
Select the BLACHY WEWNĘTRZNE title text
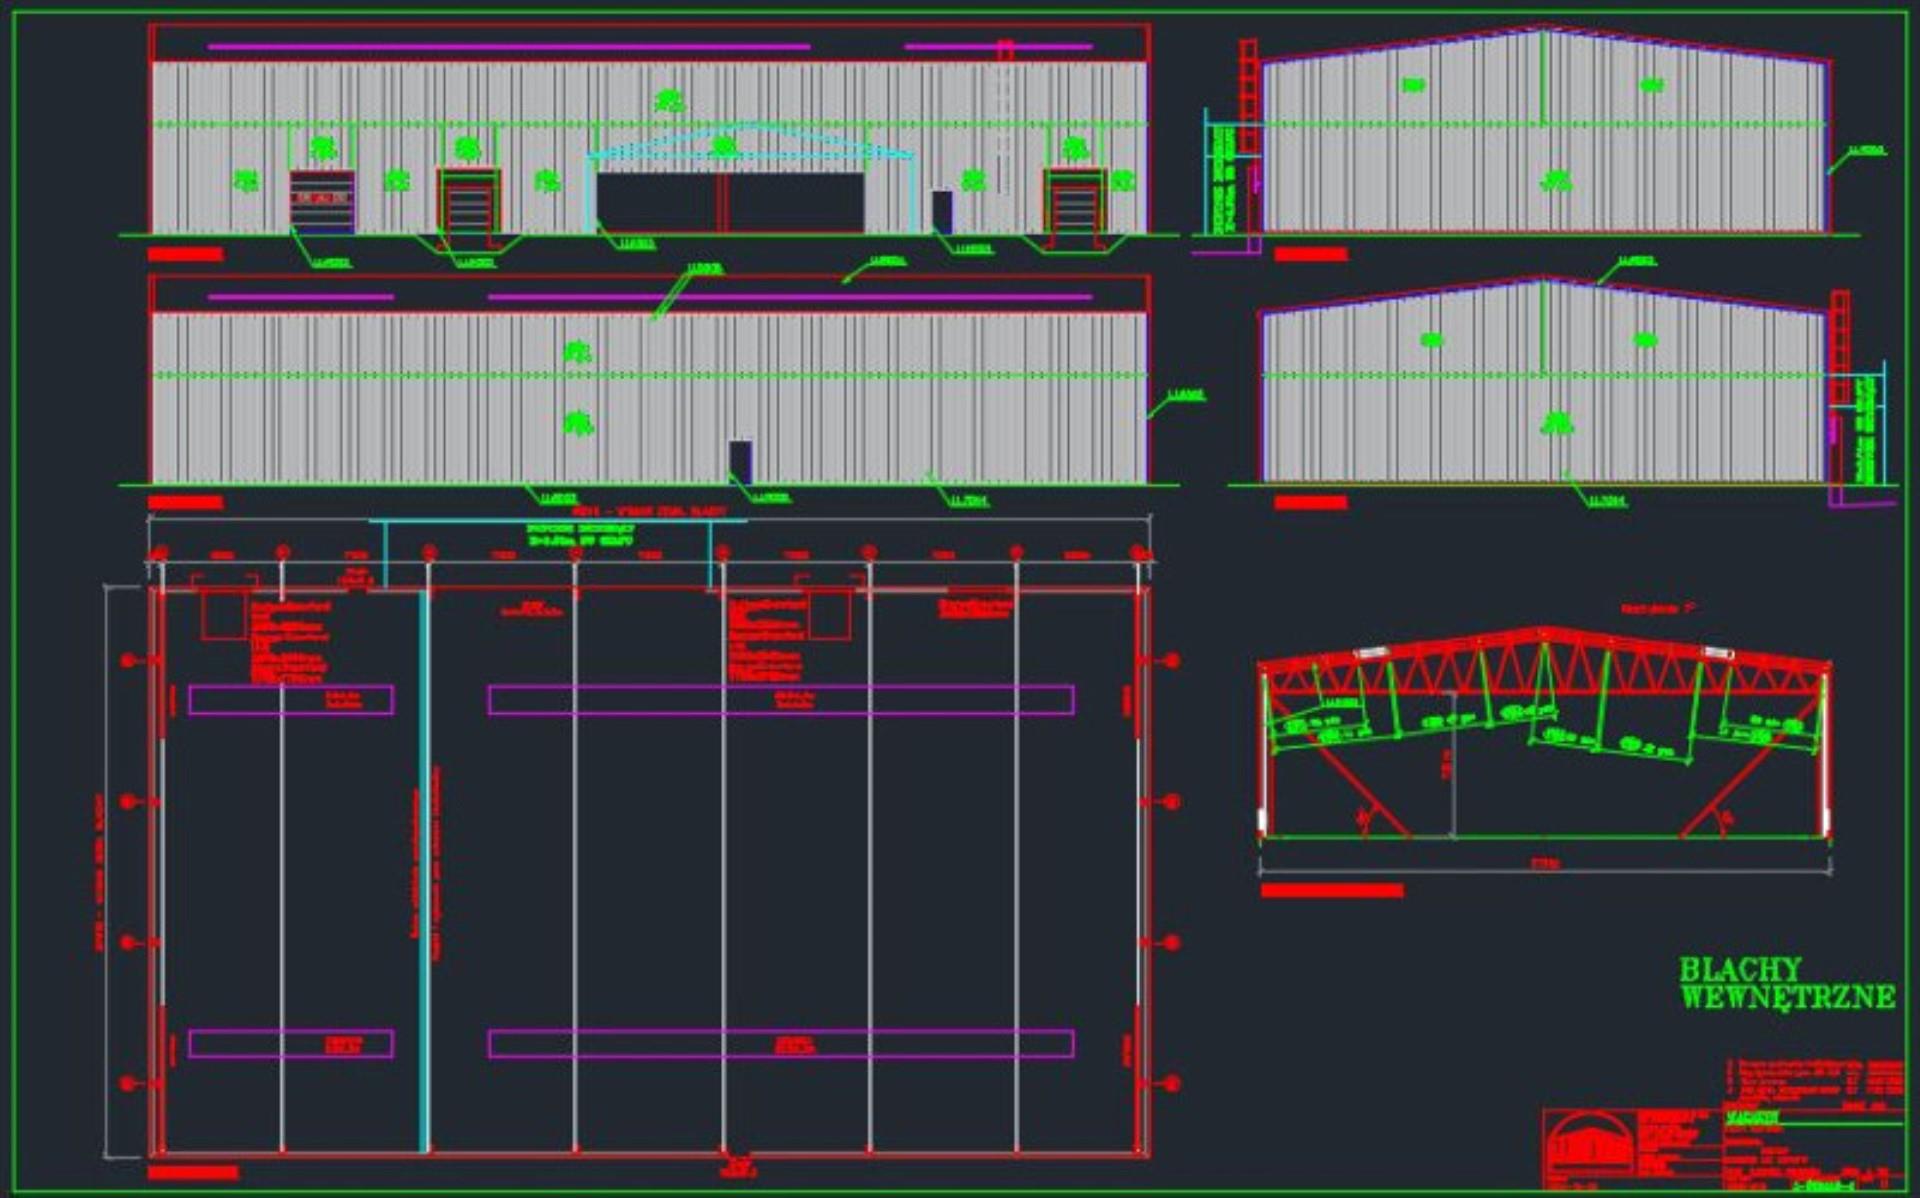1787,983
